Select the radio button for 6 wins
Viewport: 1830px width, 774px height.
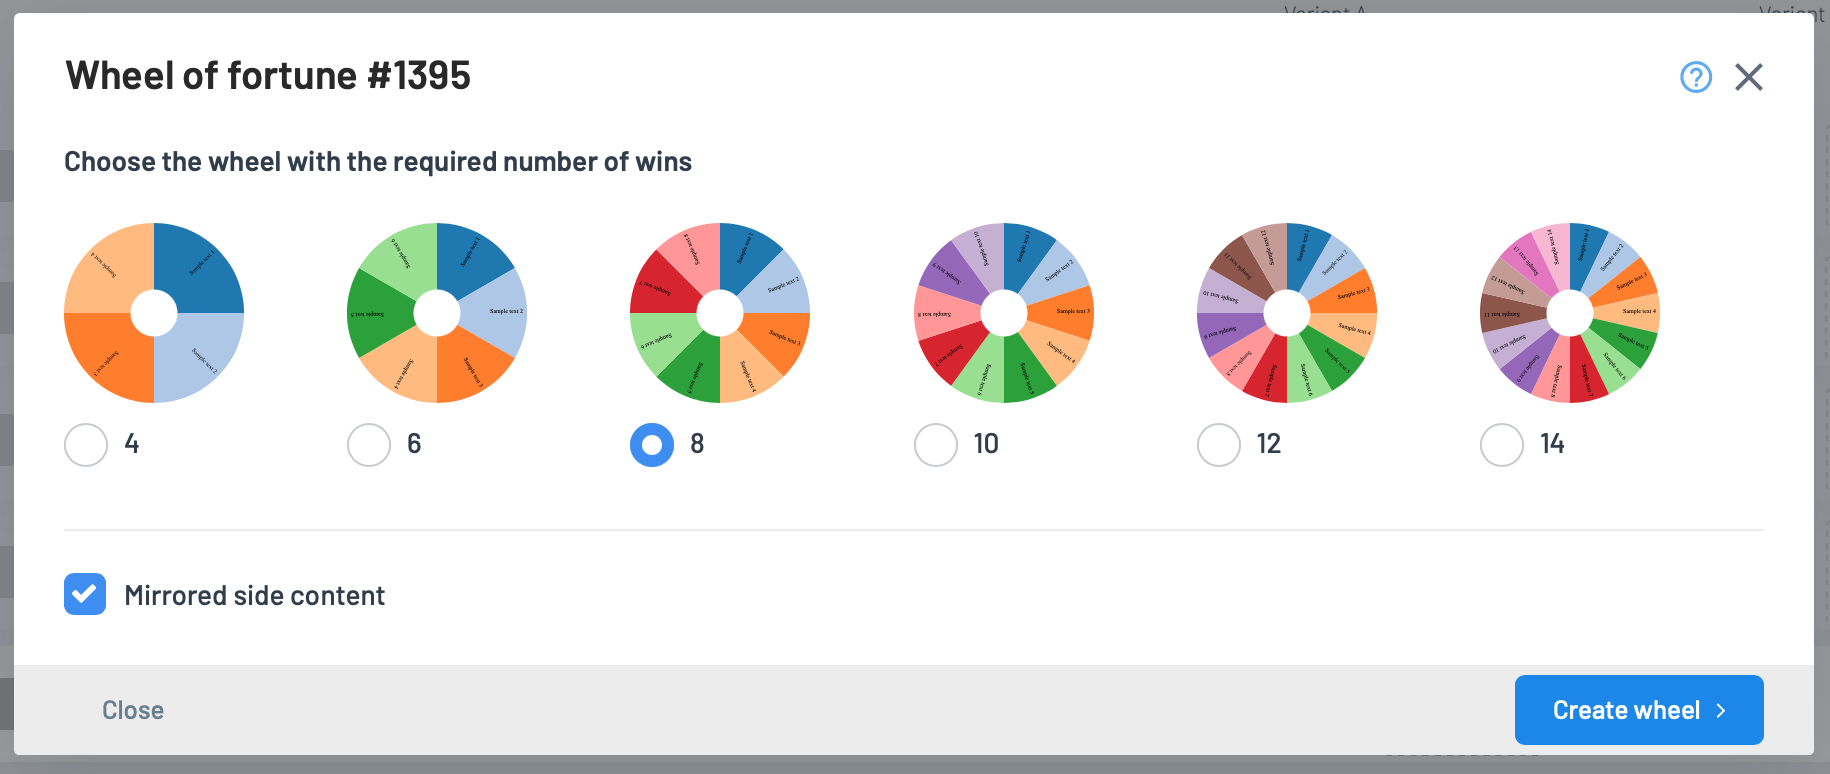click(x=369, y=445)
